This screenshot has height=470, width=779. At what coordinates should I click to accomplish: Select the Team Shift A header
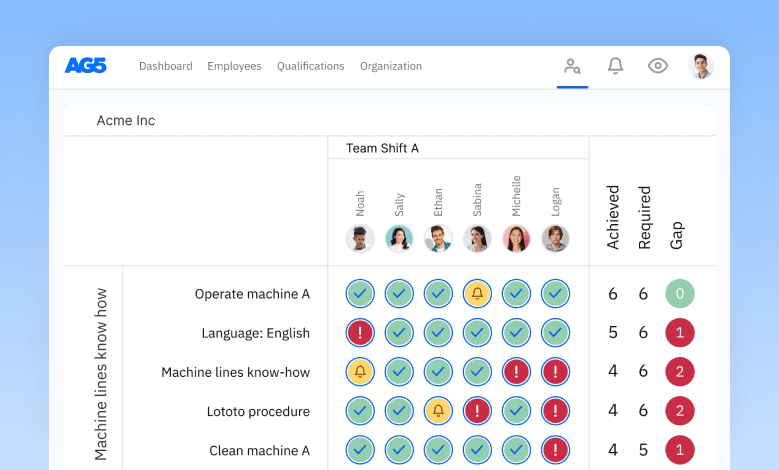(382, 148)
